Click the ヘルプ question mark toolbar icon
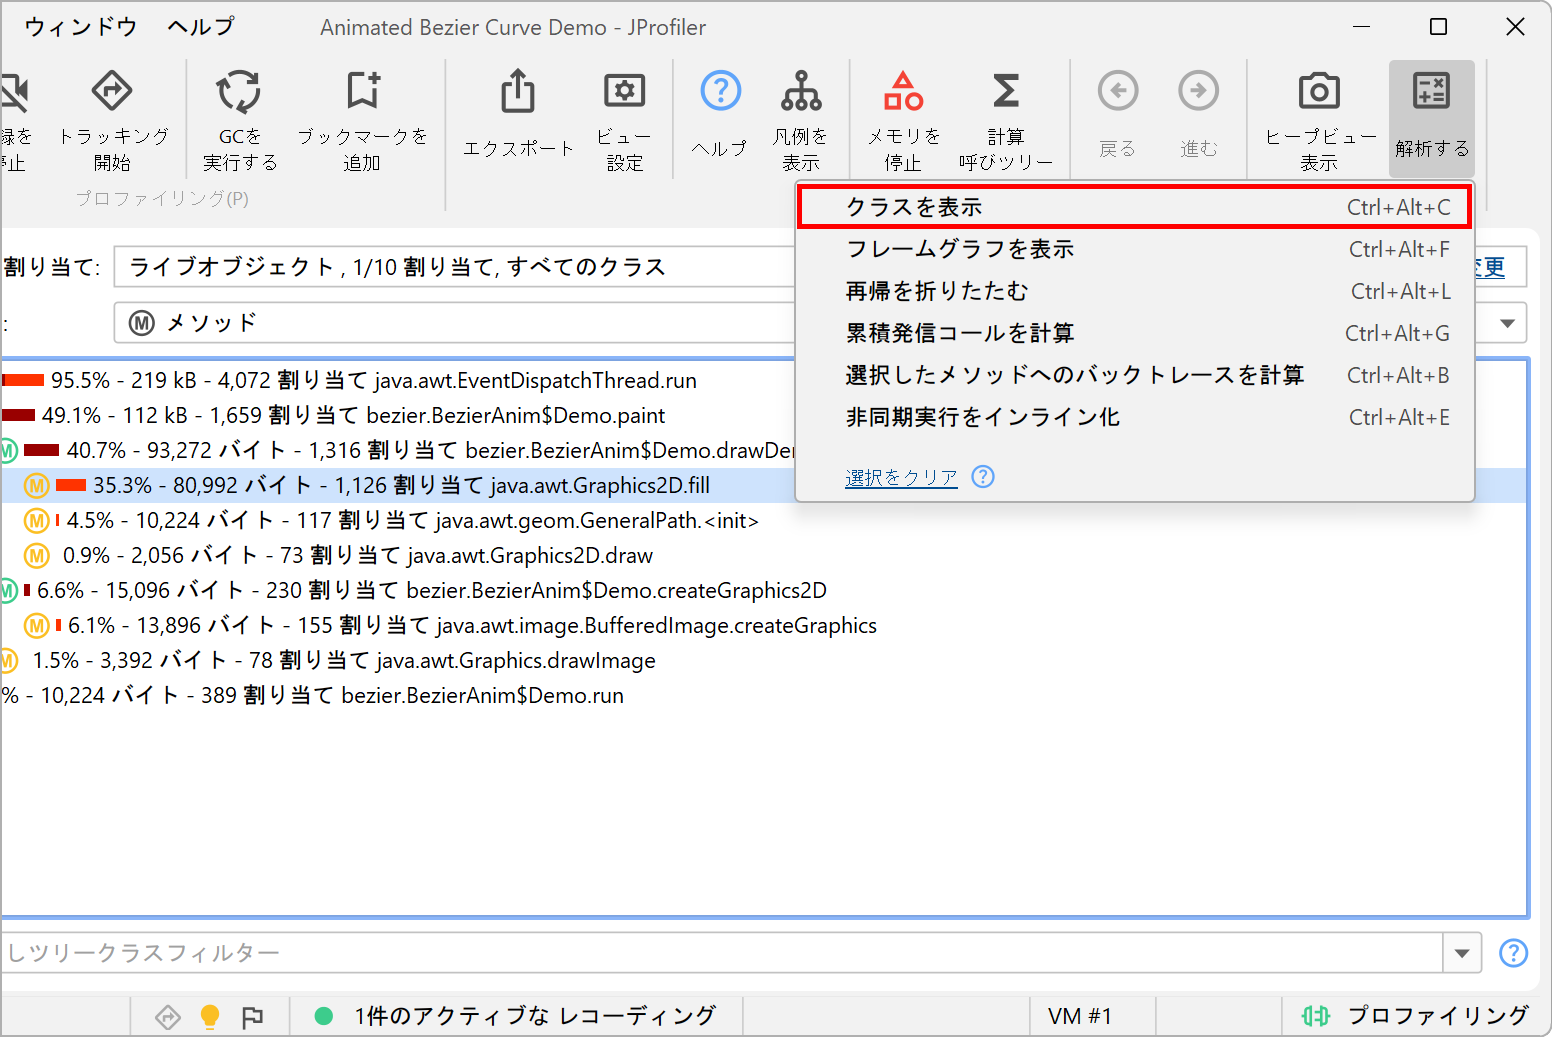This screenshot has width=1552, height=1037. [x=720, y=92]
